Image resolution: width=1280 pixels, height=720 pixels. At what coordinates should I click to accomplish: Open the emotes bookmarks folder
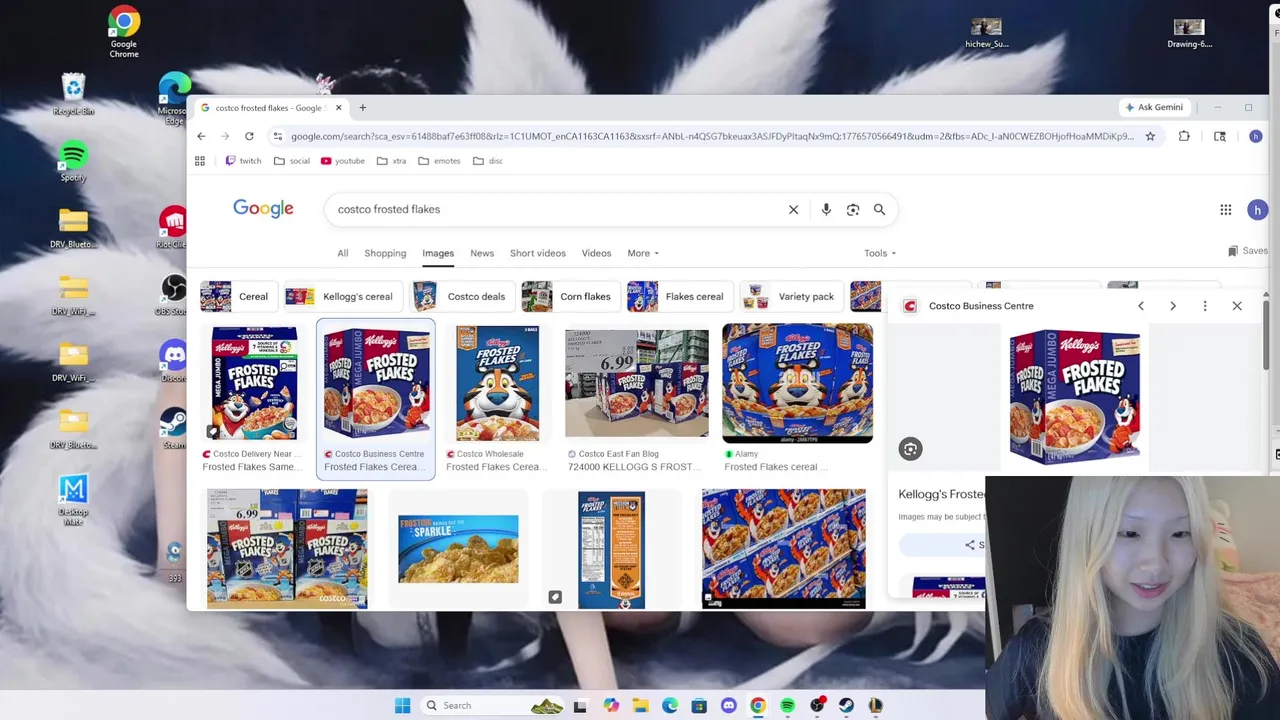coord(439,161)
